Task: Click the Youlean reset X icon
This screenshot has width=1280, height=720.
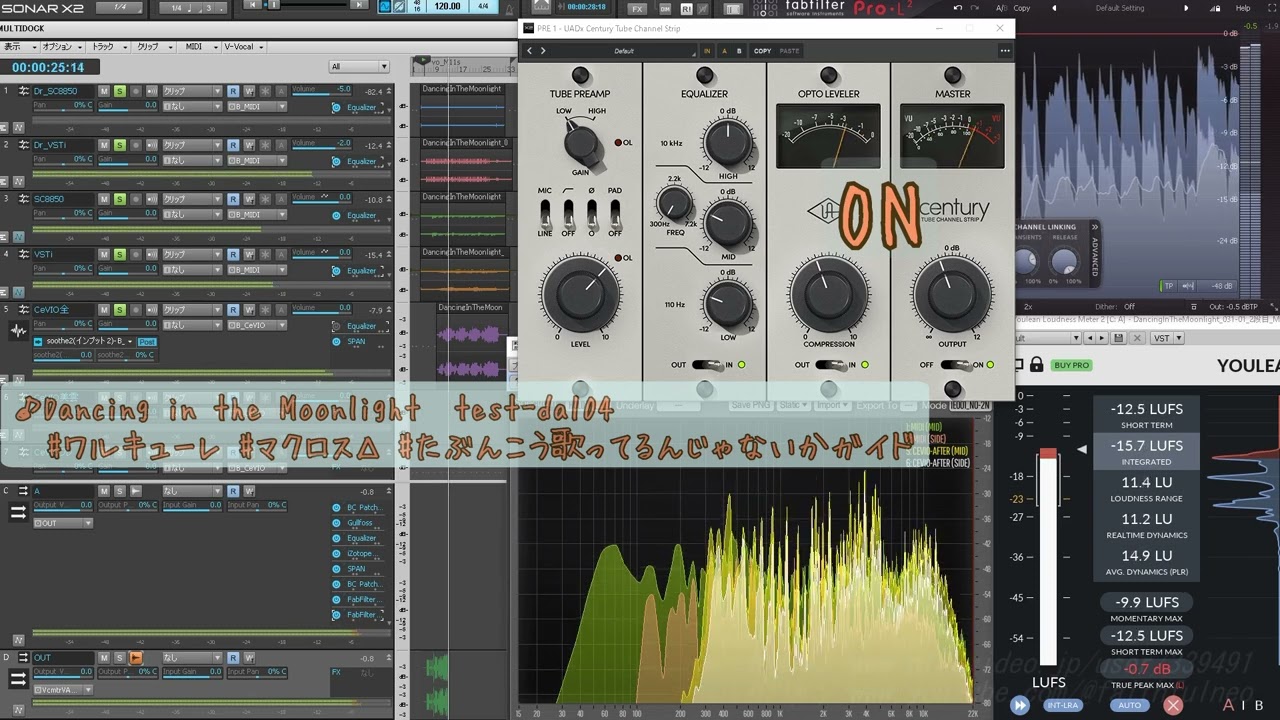Action: pyautogui.click(x=1173, y=705)
